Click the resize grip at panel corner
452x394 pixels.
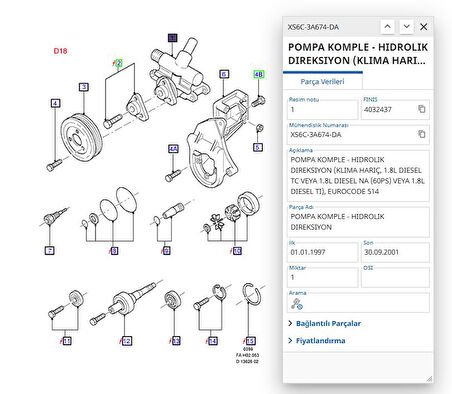point(429,379)
